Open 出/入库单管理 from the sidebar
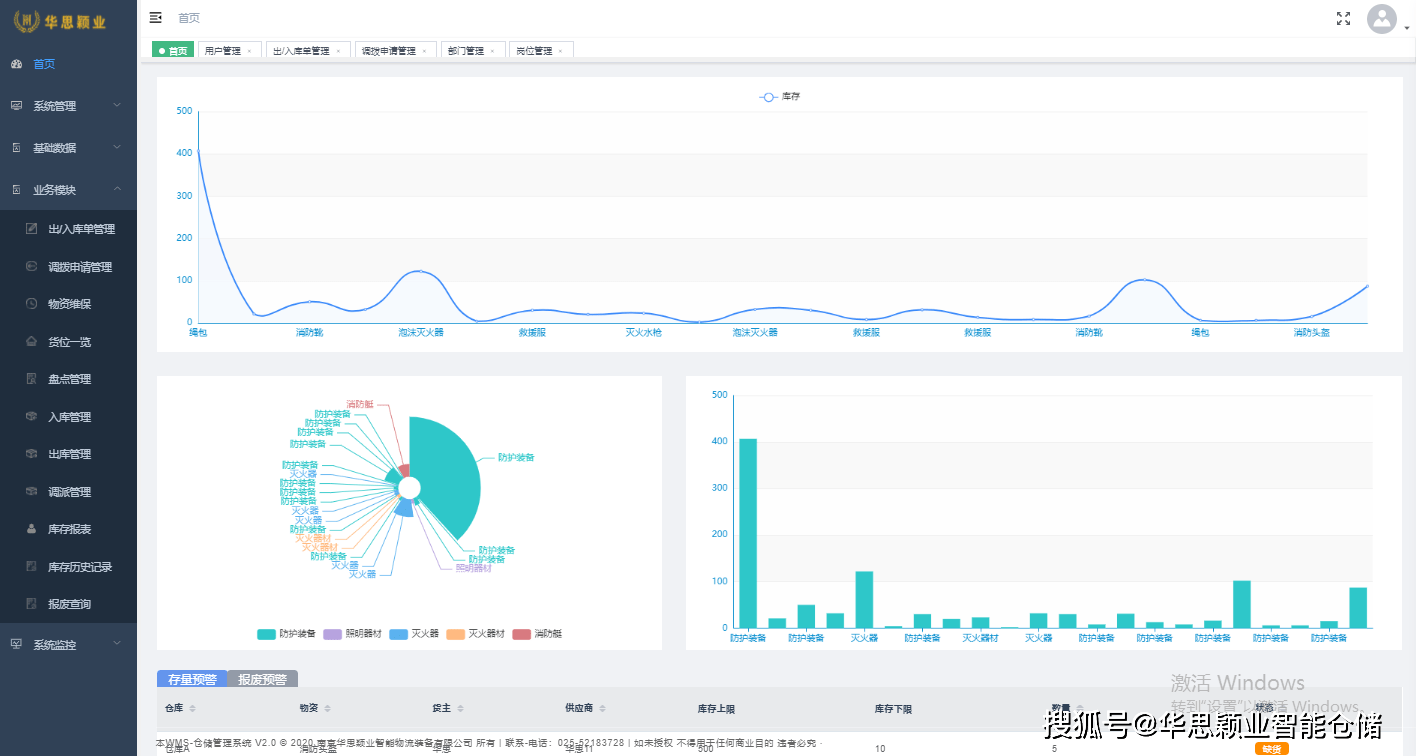 click(68, 229)
